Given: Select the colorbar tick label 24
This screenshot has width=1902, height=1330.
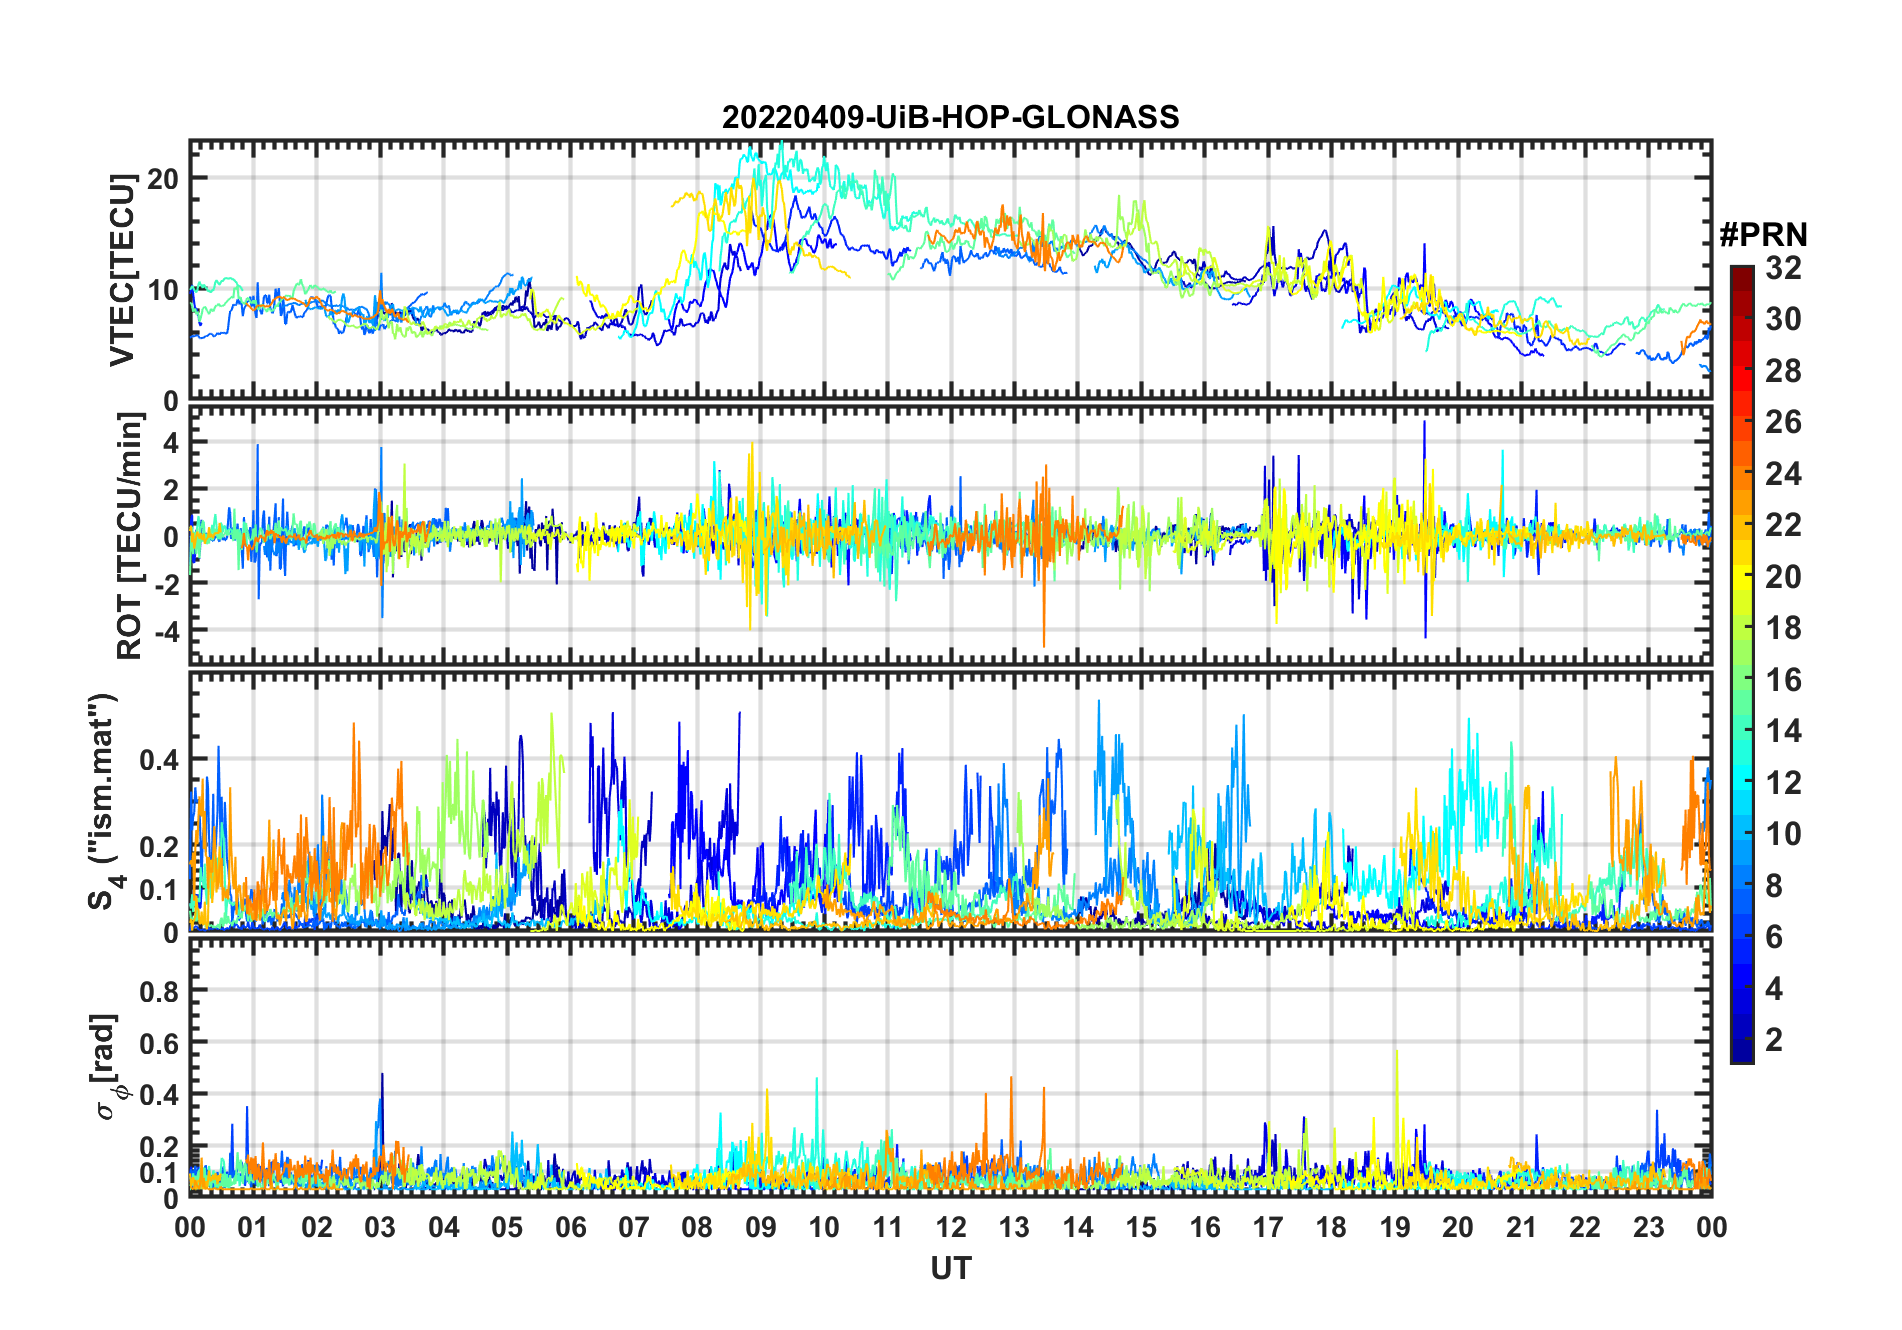Looking at the screenshot, I should pyautogui.click(x=1783, y=474).
